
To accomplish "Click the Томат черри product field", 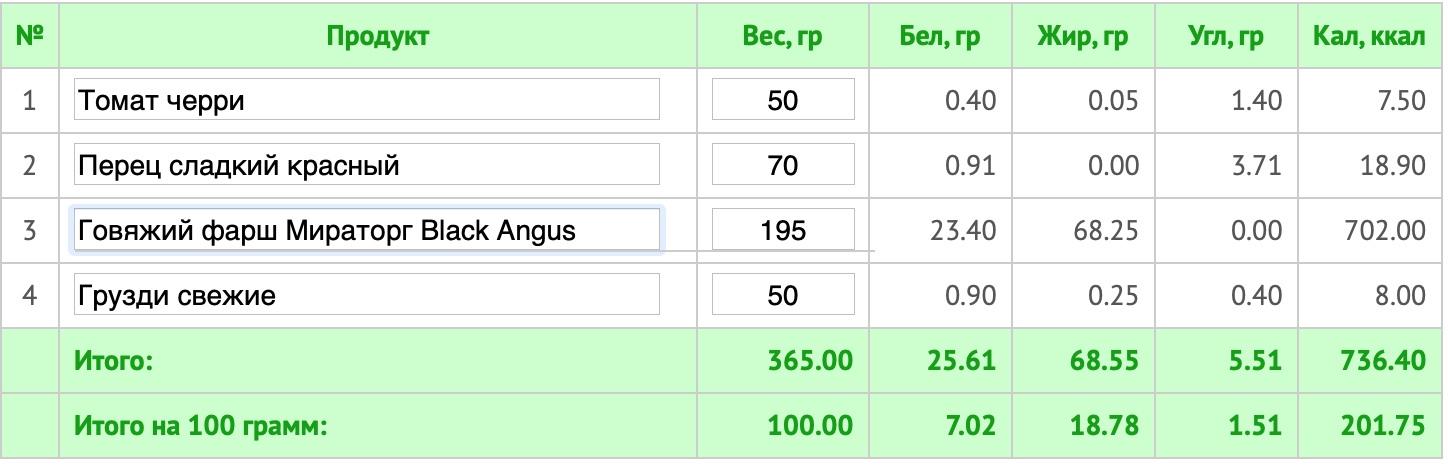I will click(x=367, y=100).
